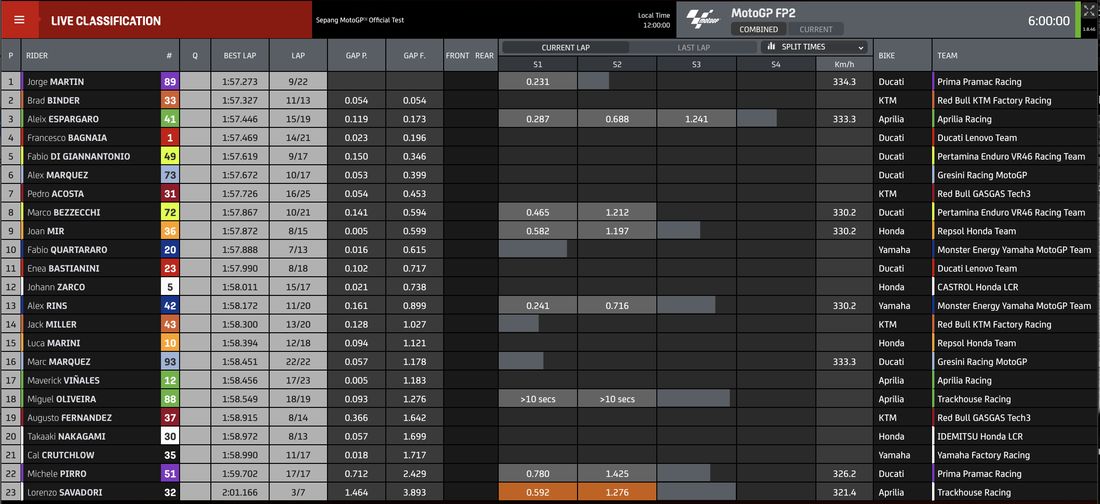Click Jorge Martin's number 89 badge

170,81
